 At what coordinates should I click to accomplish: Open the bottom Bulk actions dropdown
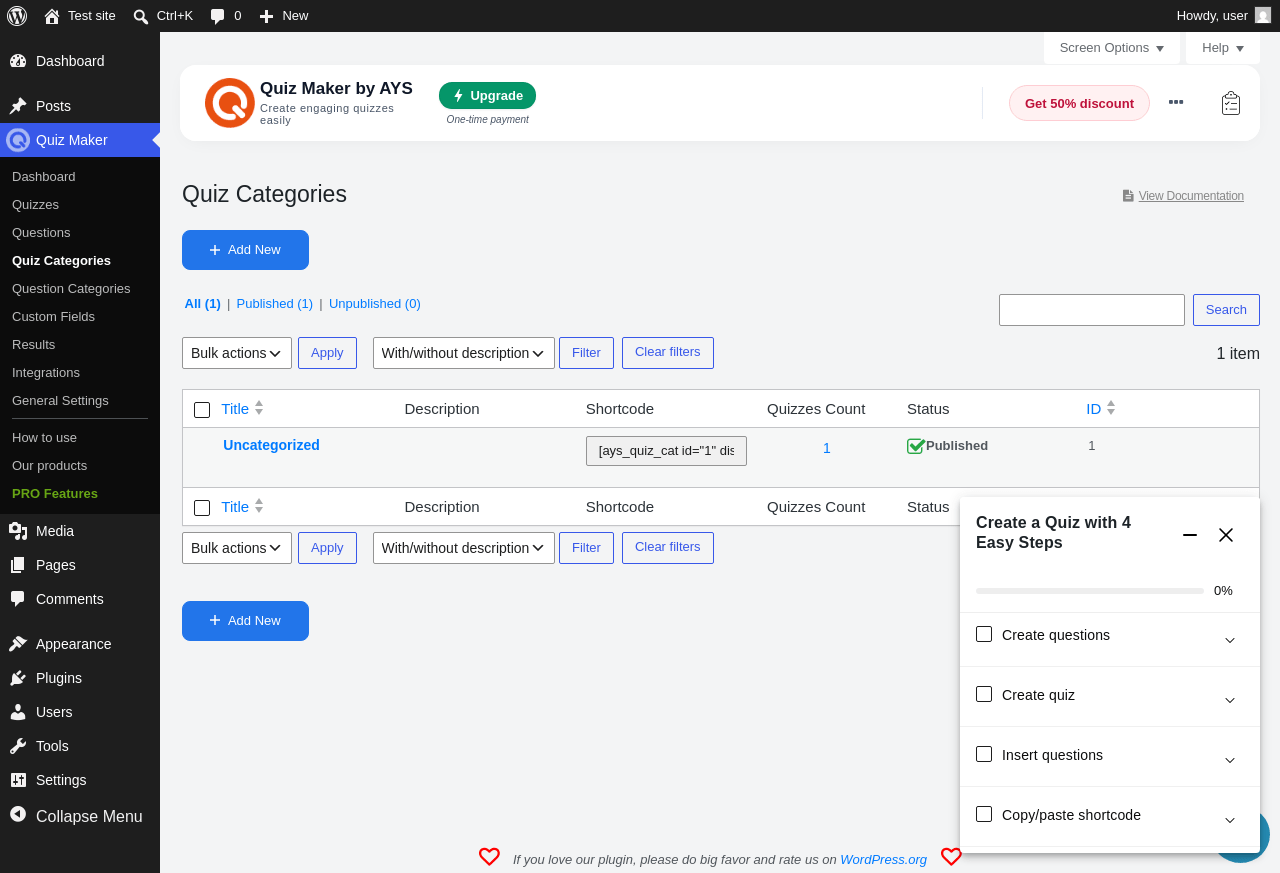pos(237,548)
